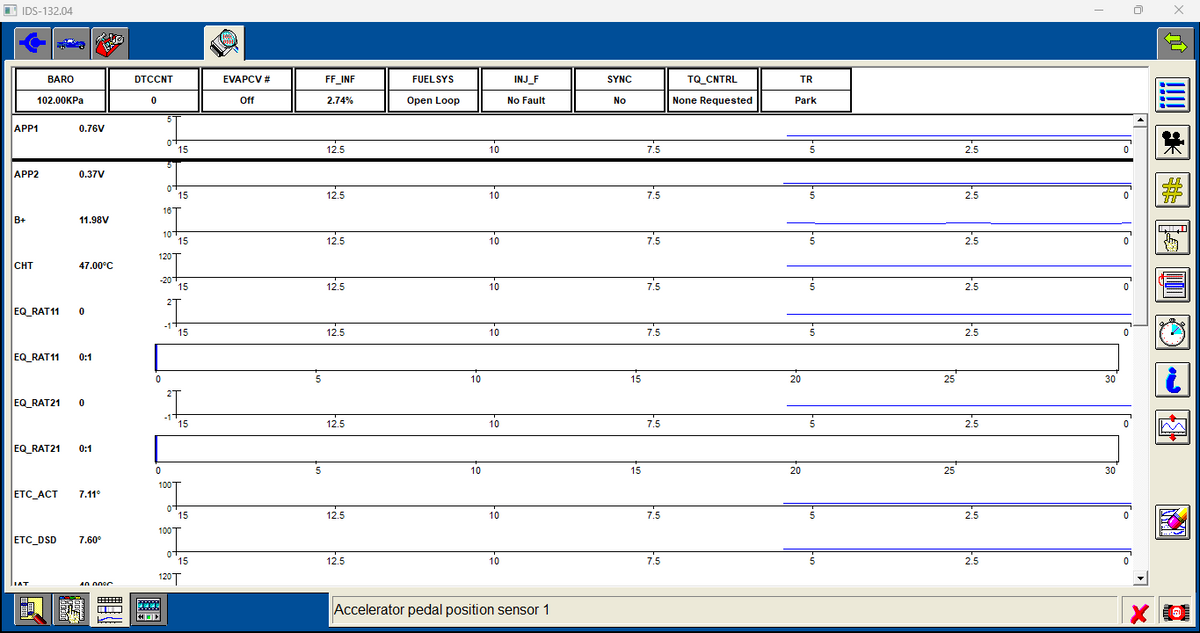
Task: Select the INJ_F No Fault box
Action: click(x=526, y=90)
